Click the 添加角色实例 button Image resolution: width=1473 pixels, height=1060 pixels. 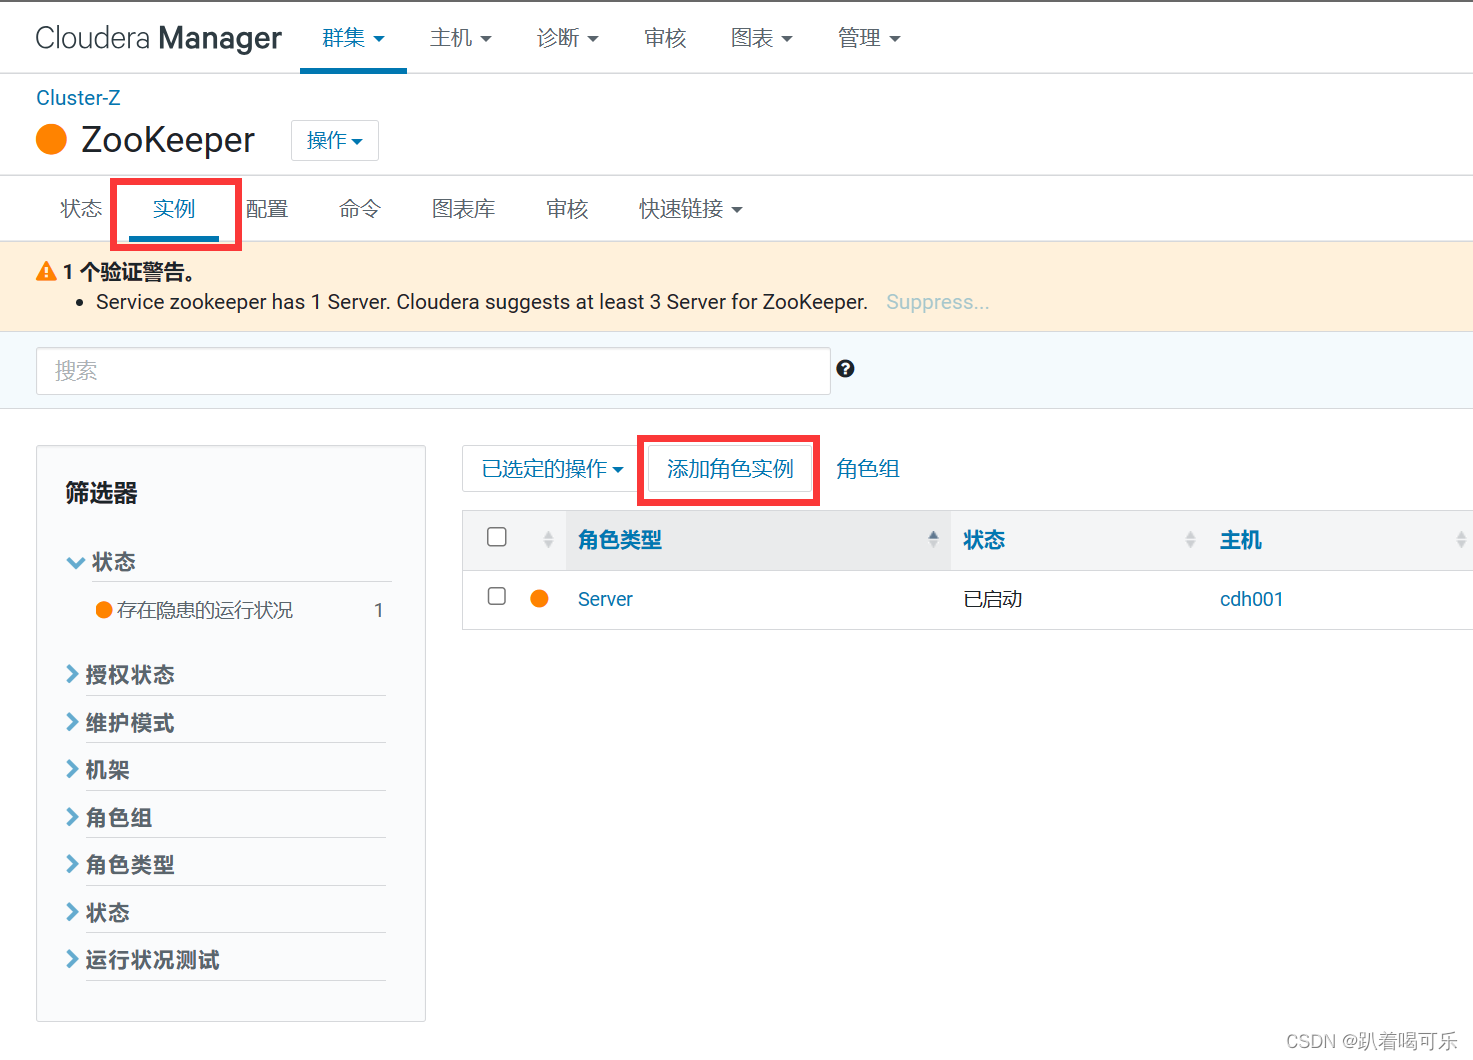click(x=730, y=469)
